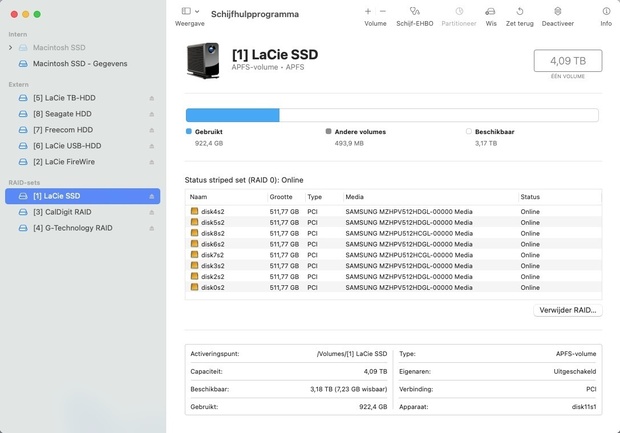The image size is (620, 433).
Task: Click the Zet terug restore icon
Action: pos(520,11)
